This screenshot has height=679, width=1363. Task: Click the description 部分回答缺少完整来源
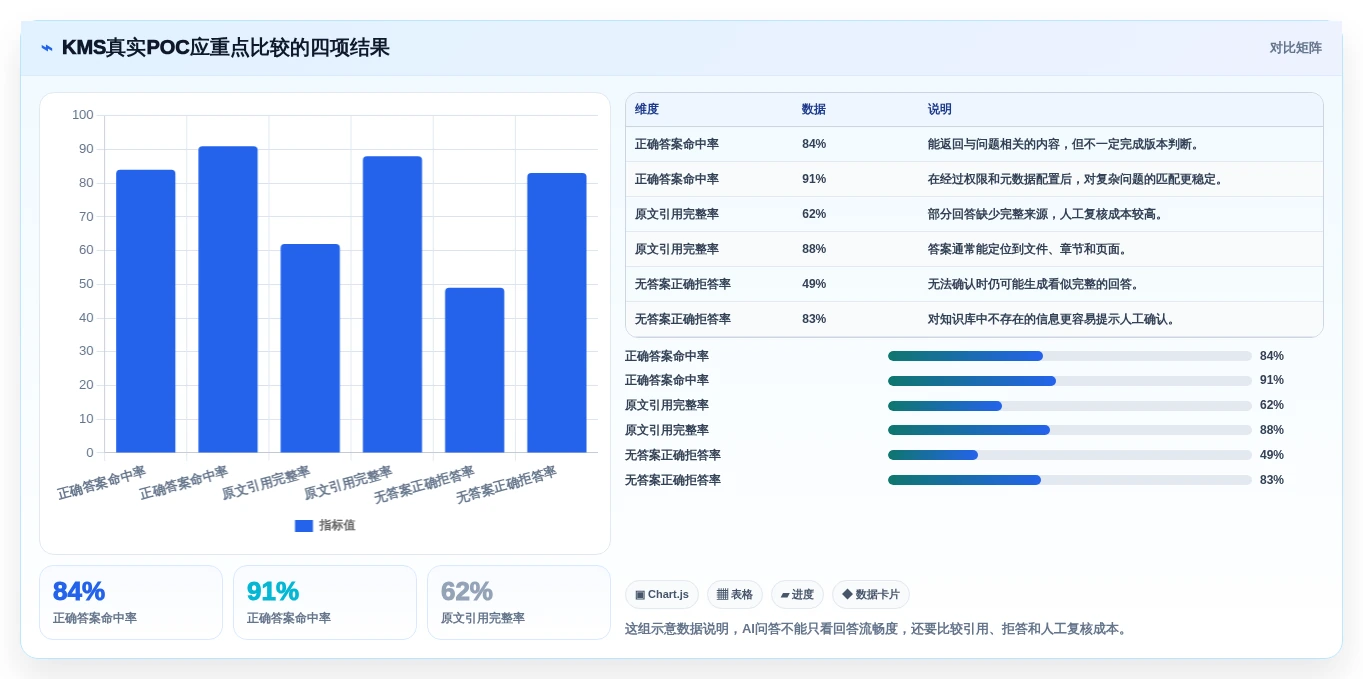tap(1046, 214)
